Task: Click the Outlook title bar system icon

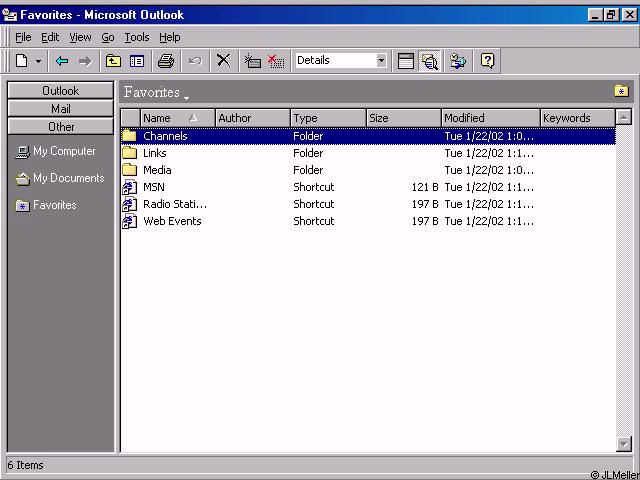Action: pyautogui.click(x=10, y=15)
